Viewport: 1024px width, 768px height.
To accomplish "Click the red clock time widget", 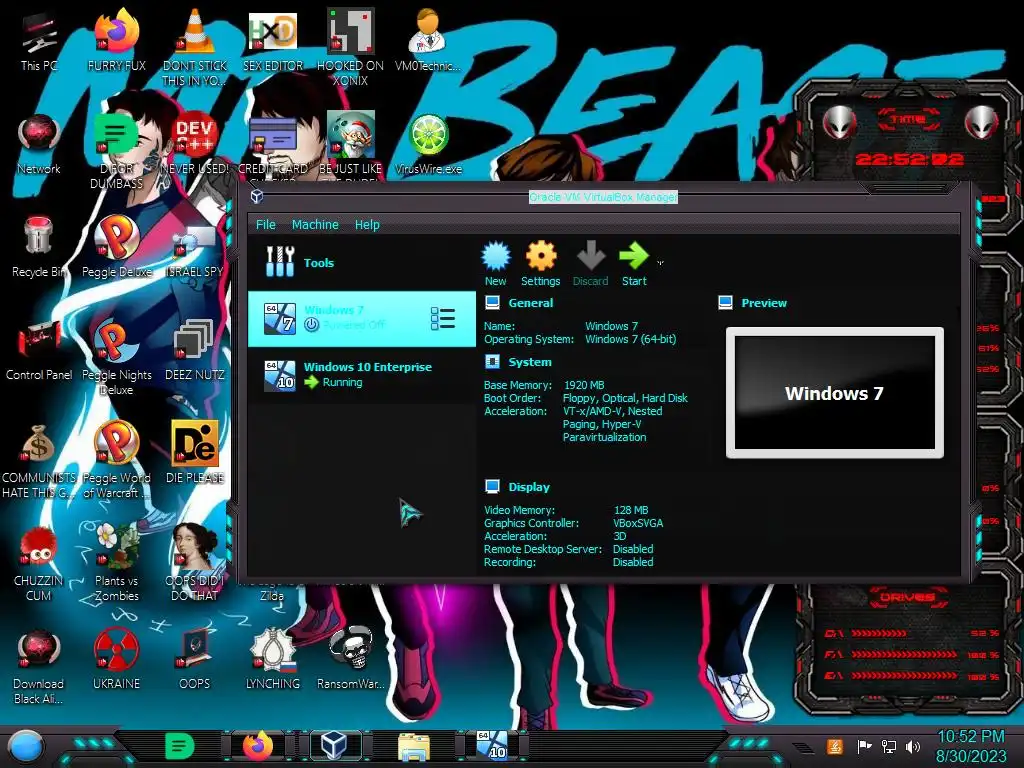I will click(x=909, y=159).
